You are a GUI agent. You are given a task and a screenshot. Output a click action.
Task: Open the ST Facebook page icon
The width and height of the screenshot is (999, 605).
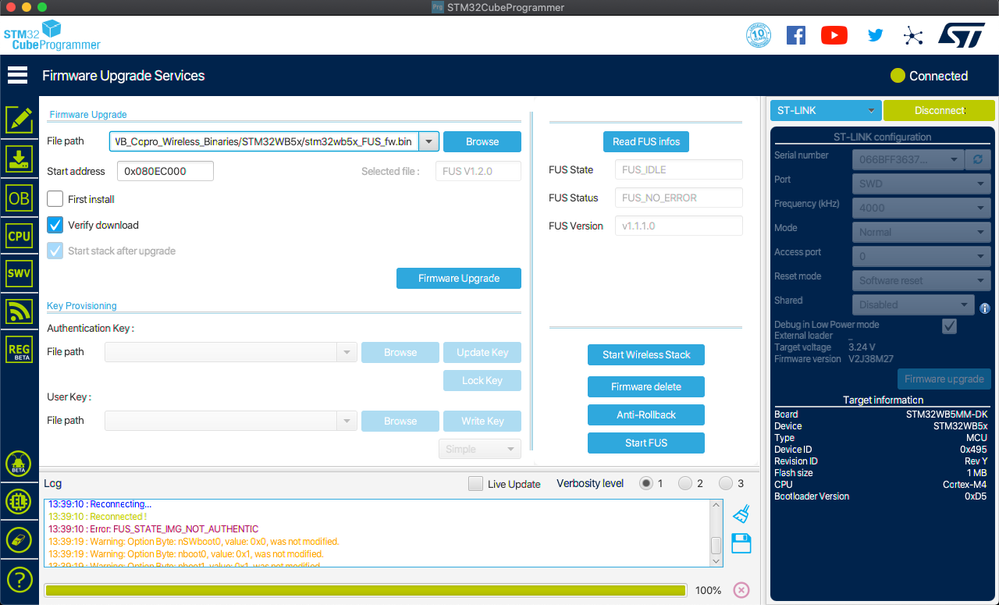pyautogui.click(x=796, y=35)
